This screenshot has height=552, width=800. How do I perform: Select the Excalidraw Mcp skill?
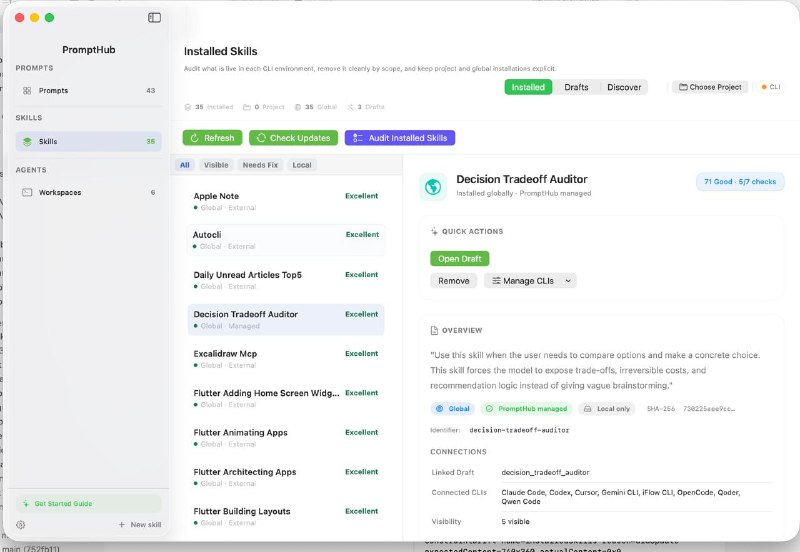(x=286, y=359)
